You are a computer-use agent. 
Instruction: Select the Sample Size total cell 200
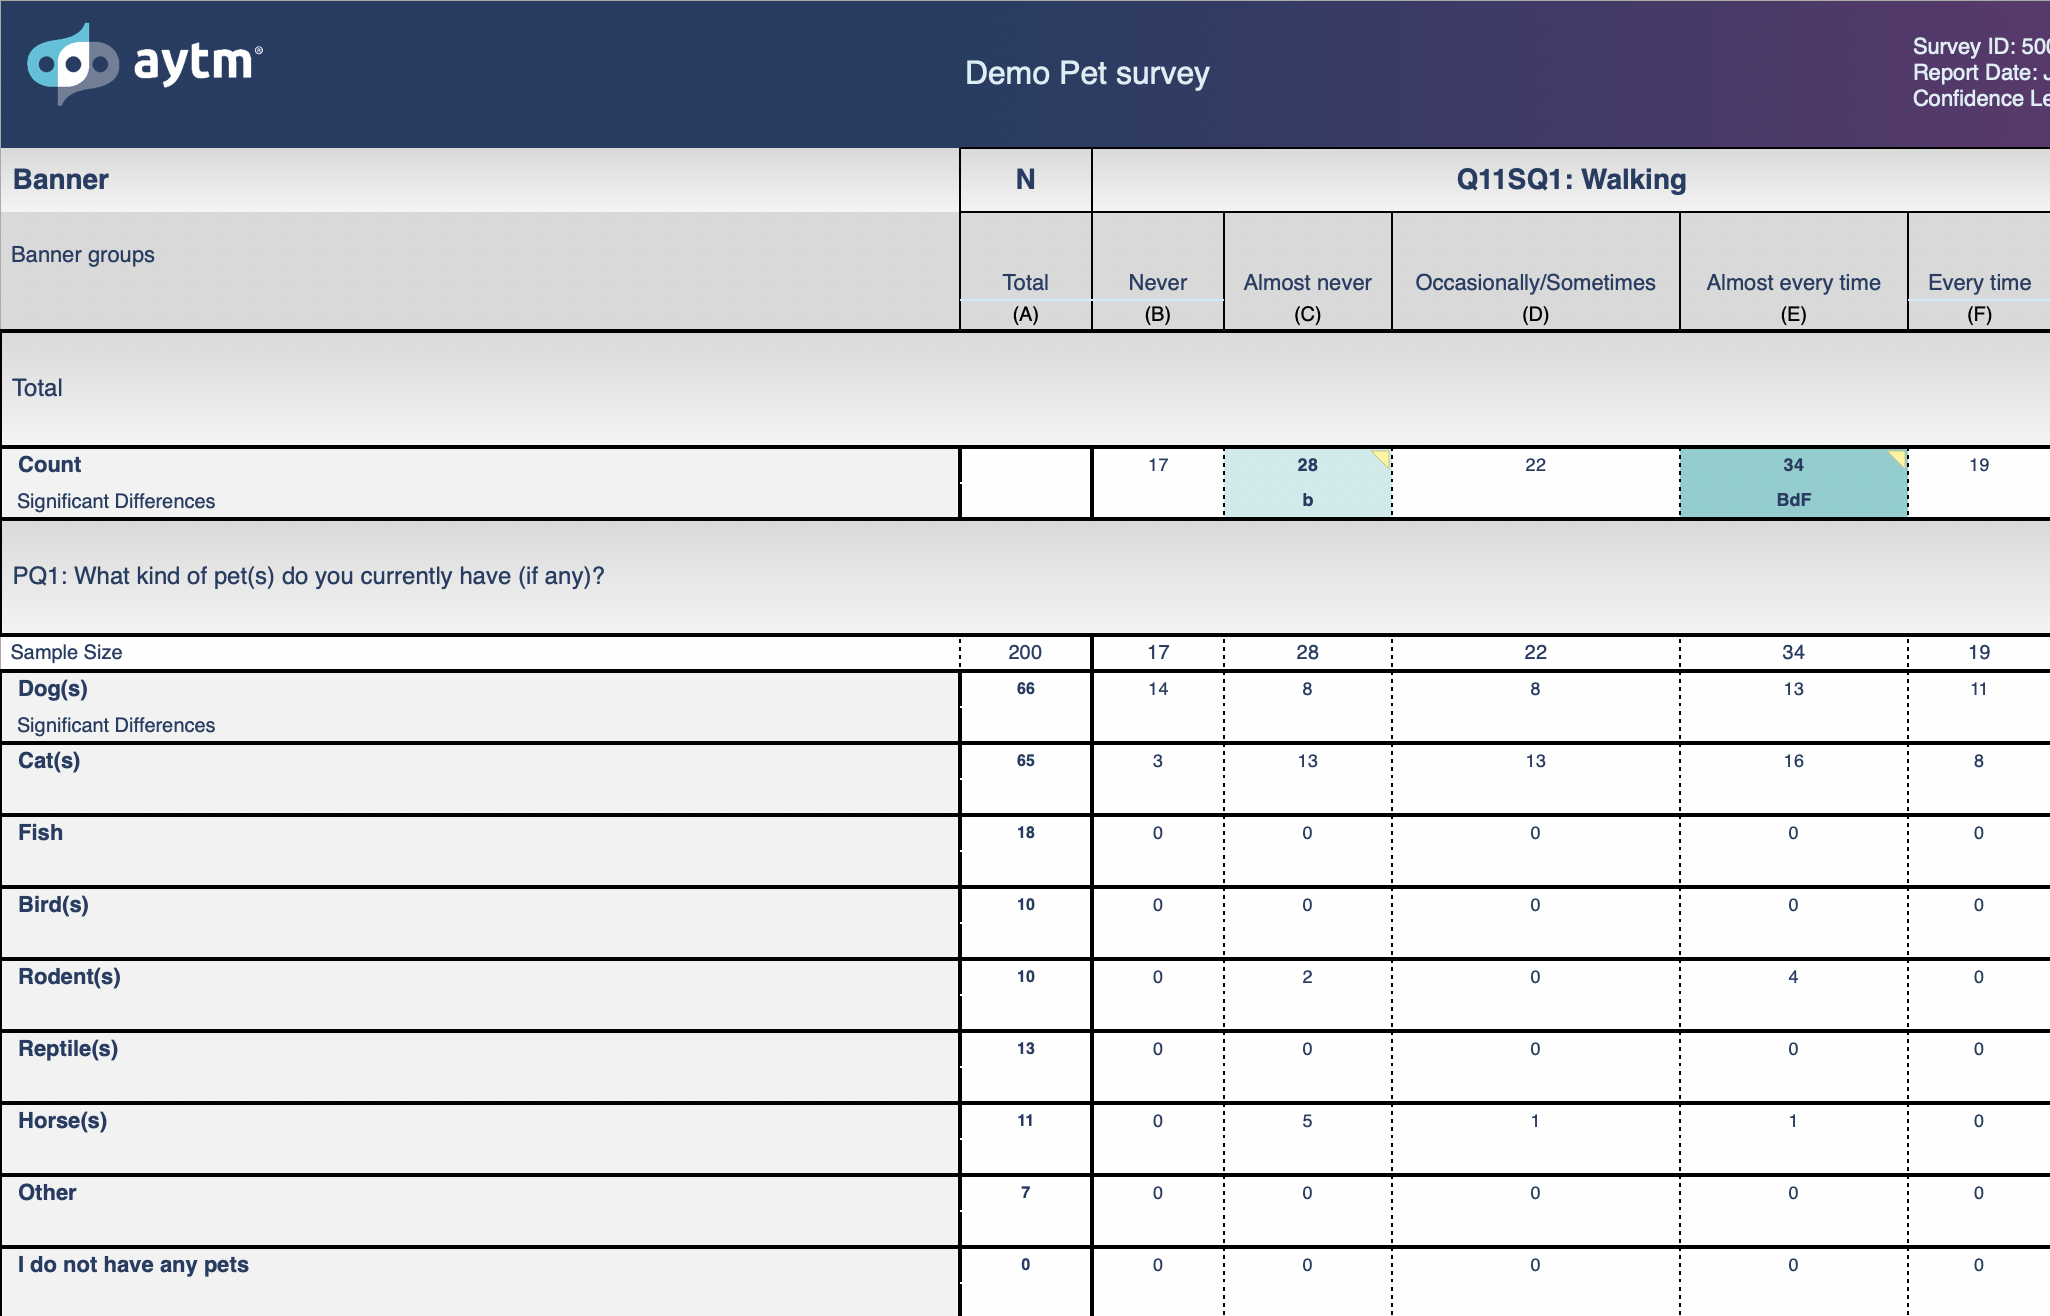click(1025, 652)
